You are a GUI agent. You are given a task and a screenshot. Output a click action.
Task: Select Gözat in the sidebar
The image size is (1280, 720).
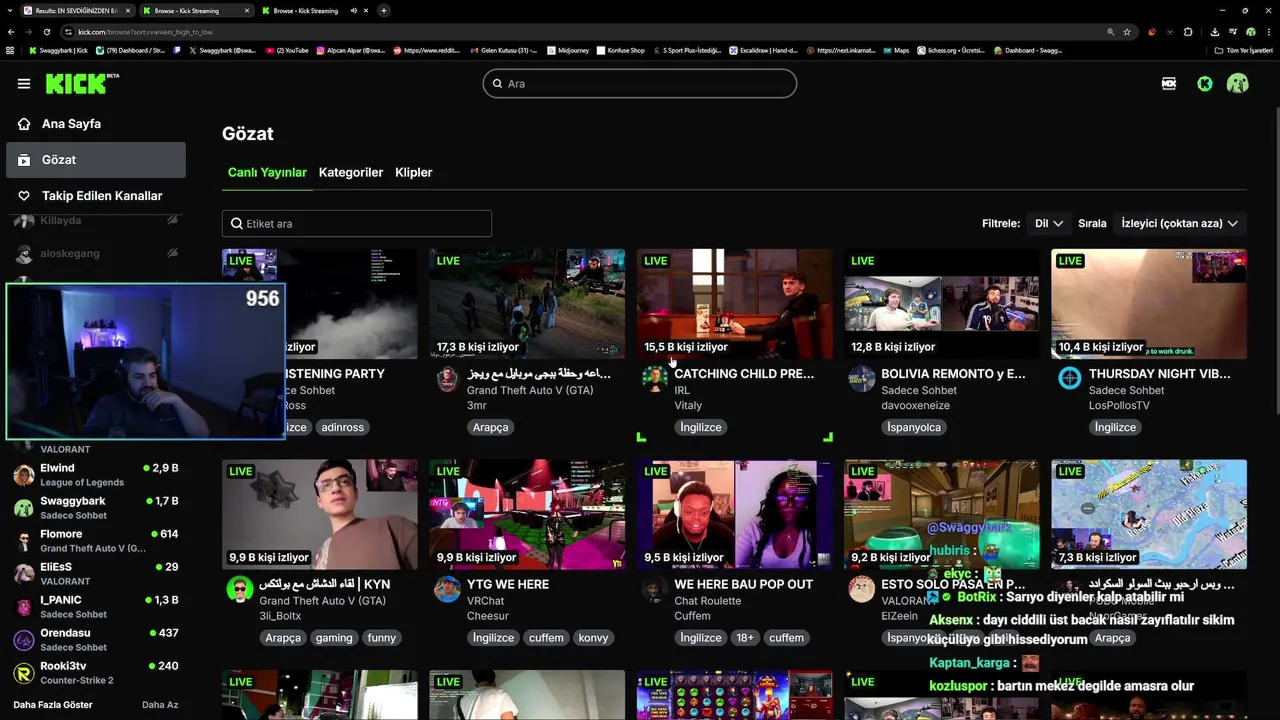click(95, 160)
